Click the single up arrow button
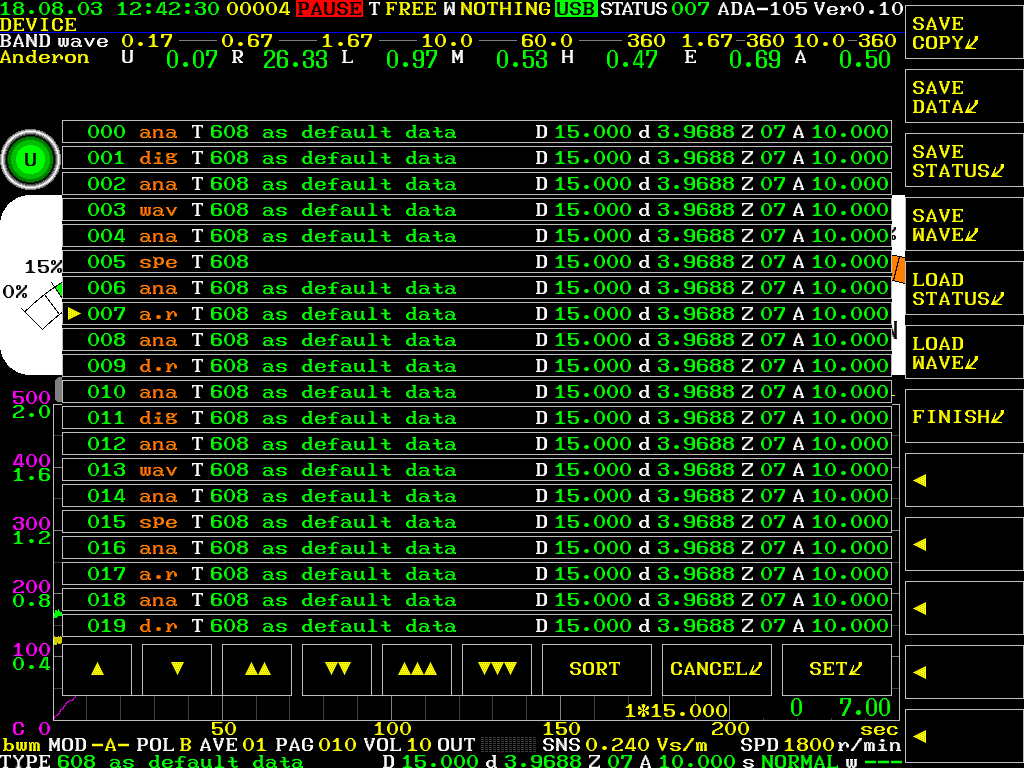This screenshot has height=768, width=1024. coord(97,669)
